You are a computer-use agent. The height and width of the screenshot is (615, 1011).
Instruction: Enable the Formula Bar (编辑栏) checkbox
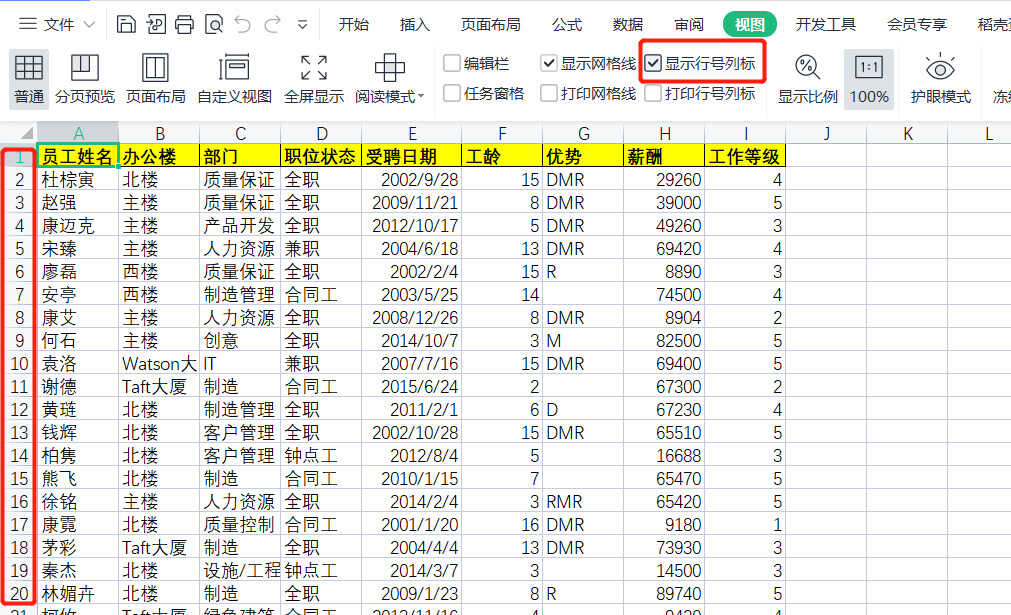tap(453, 63)
